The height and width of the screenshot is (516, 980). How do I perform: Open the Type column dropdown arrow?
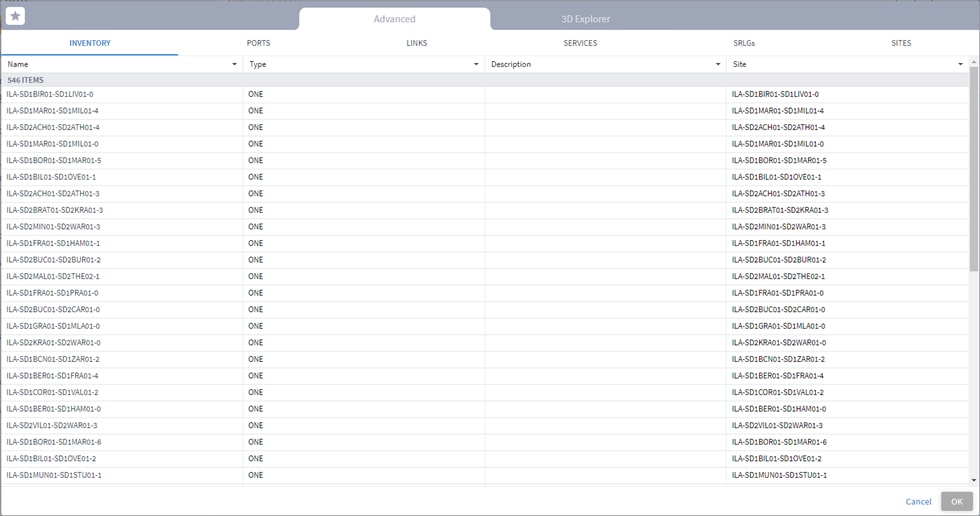[x=476, y=64]
